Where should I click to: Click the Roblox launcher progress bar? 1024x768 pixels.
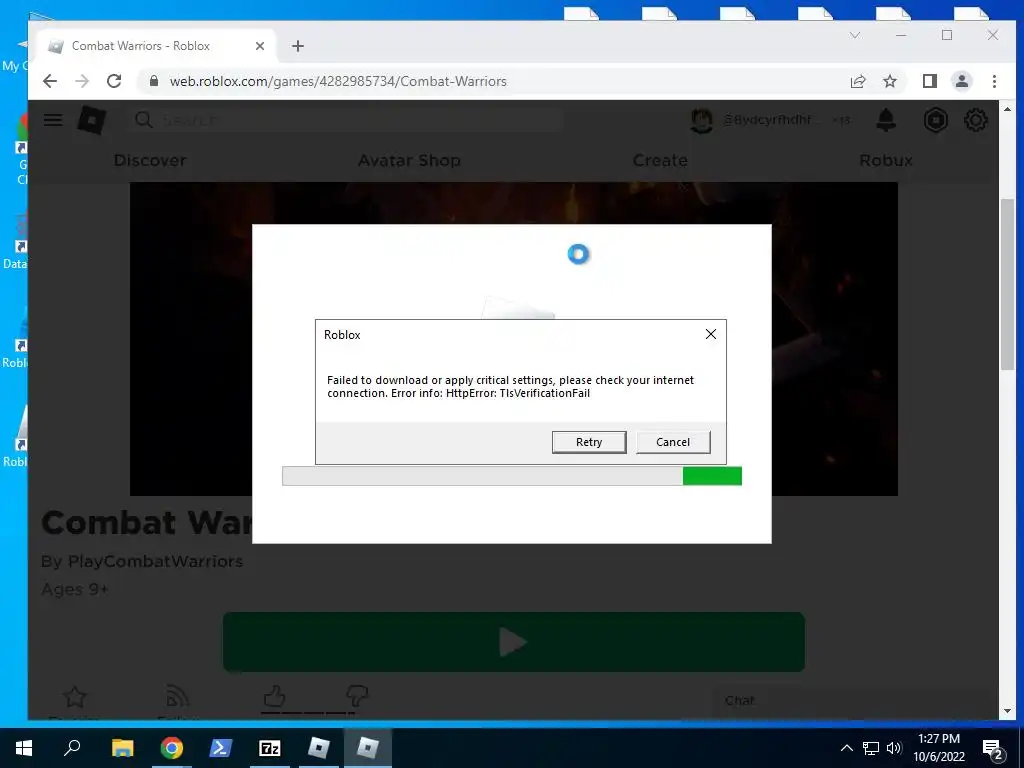pos(512,476)
